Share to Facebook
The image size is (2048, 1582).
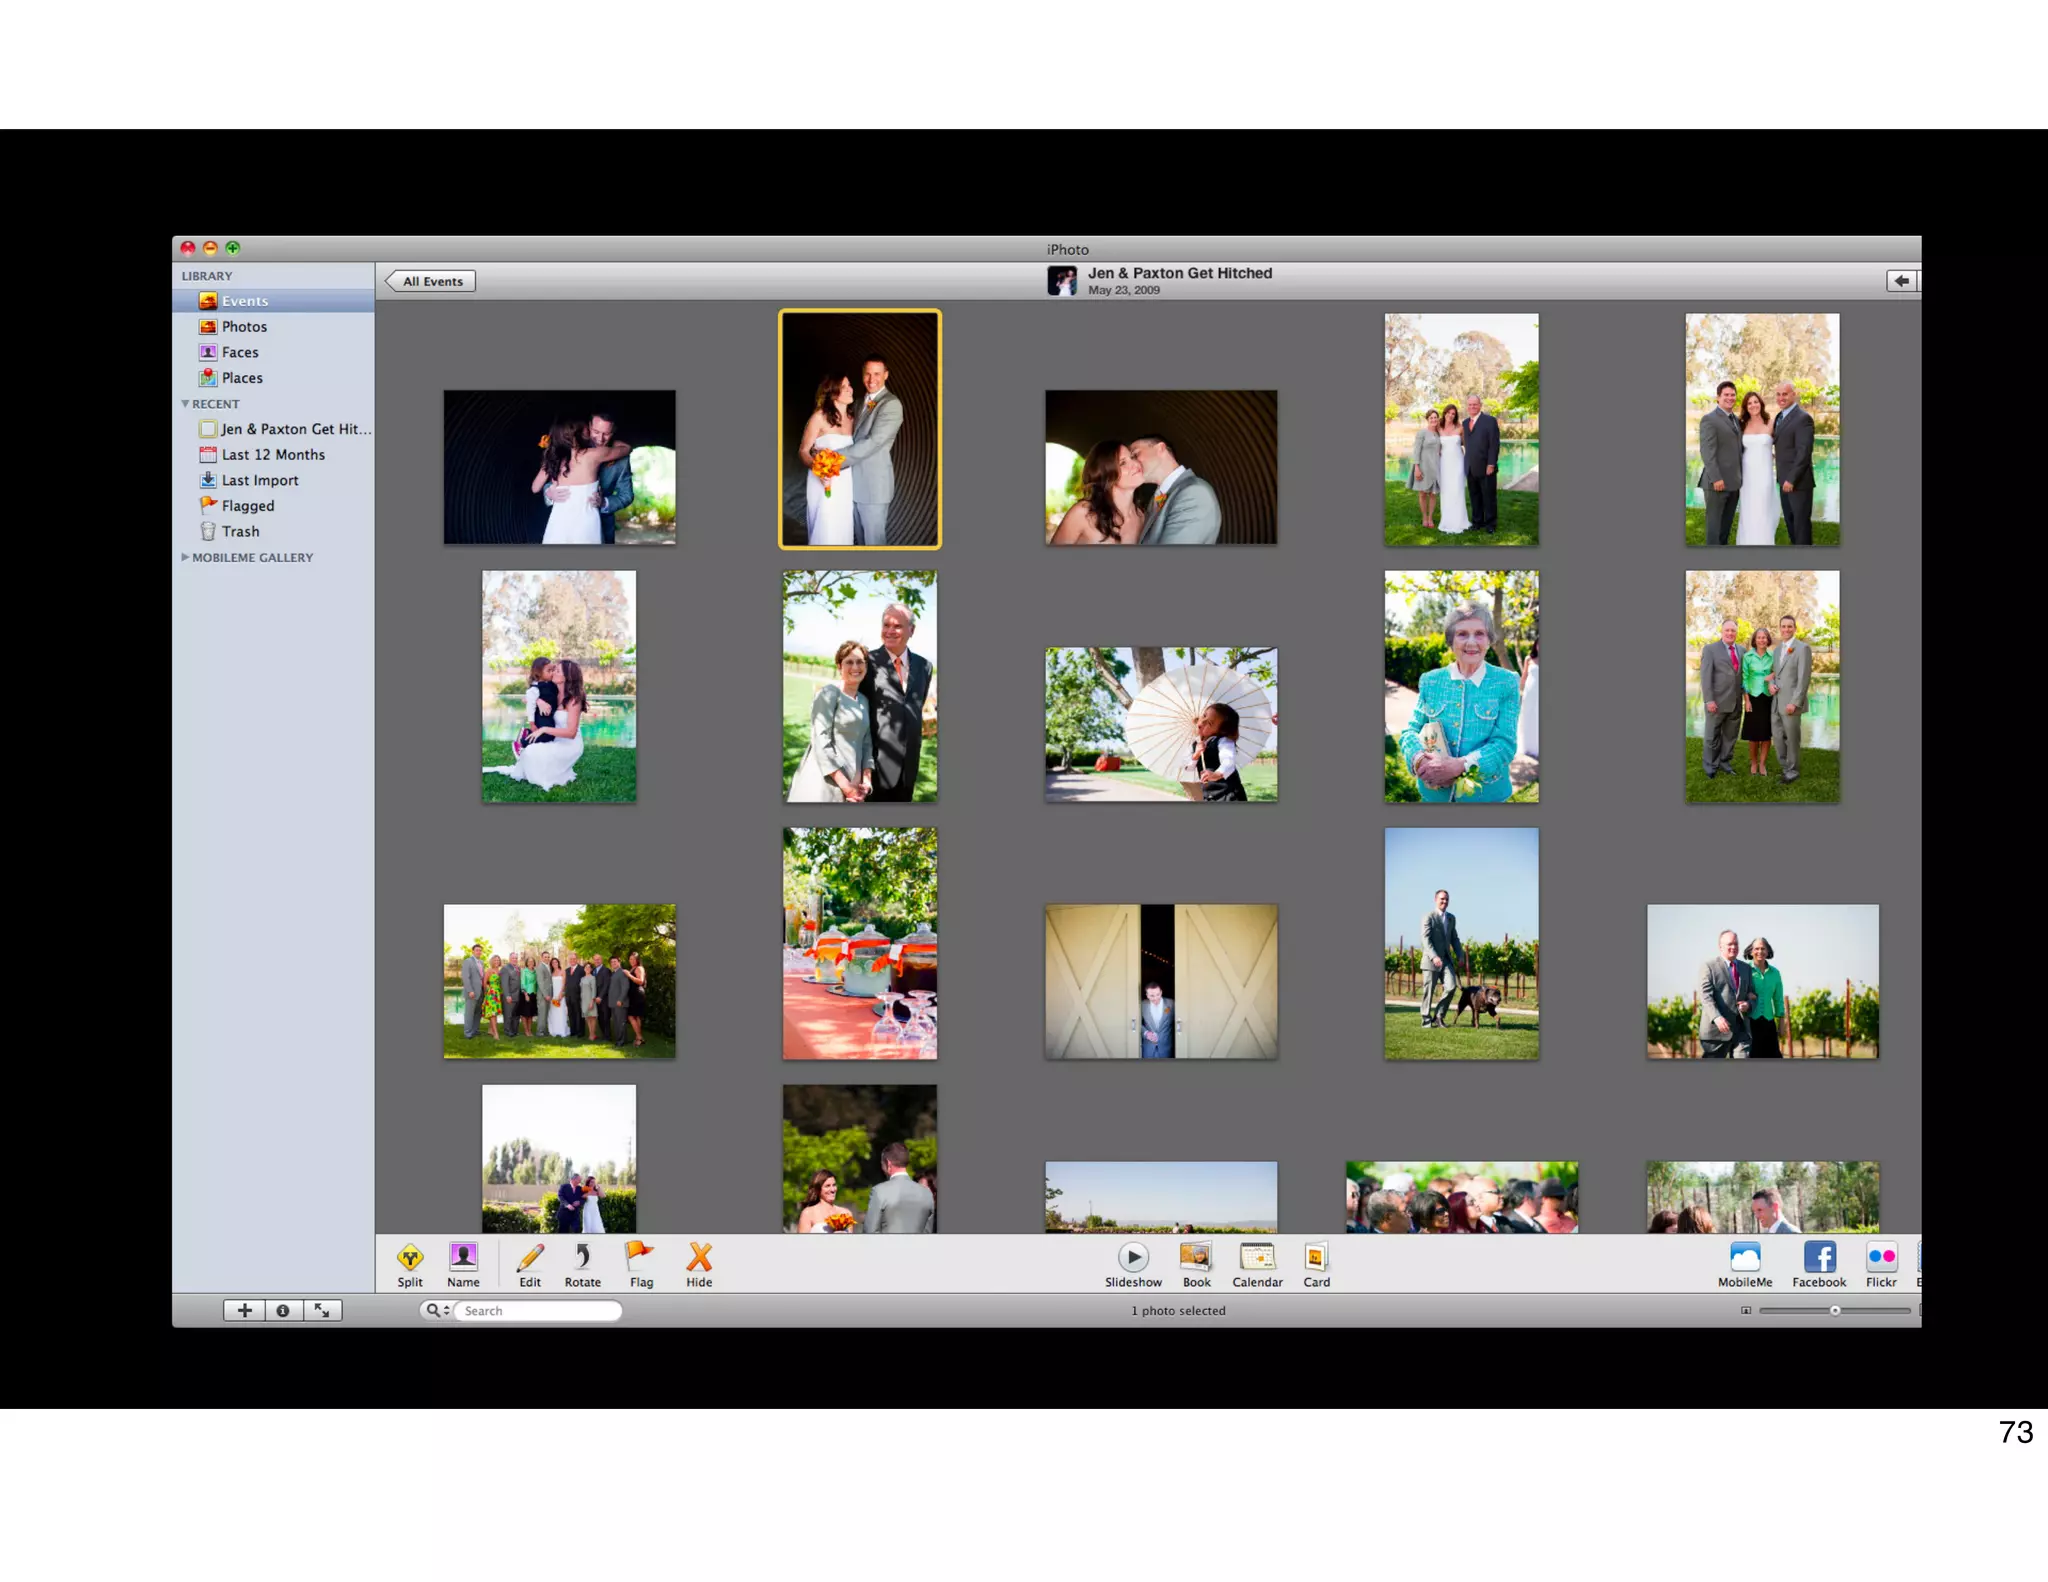[x=1819, y=1258]
